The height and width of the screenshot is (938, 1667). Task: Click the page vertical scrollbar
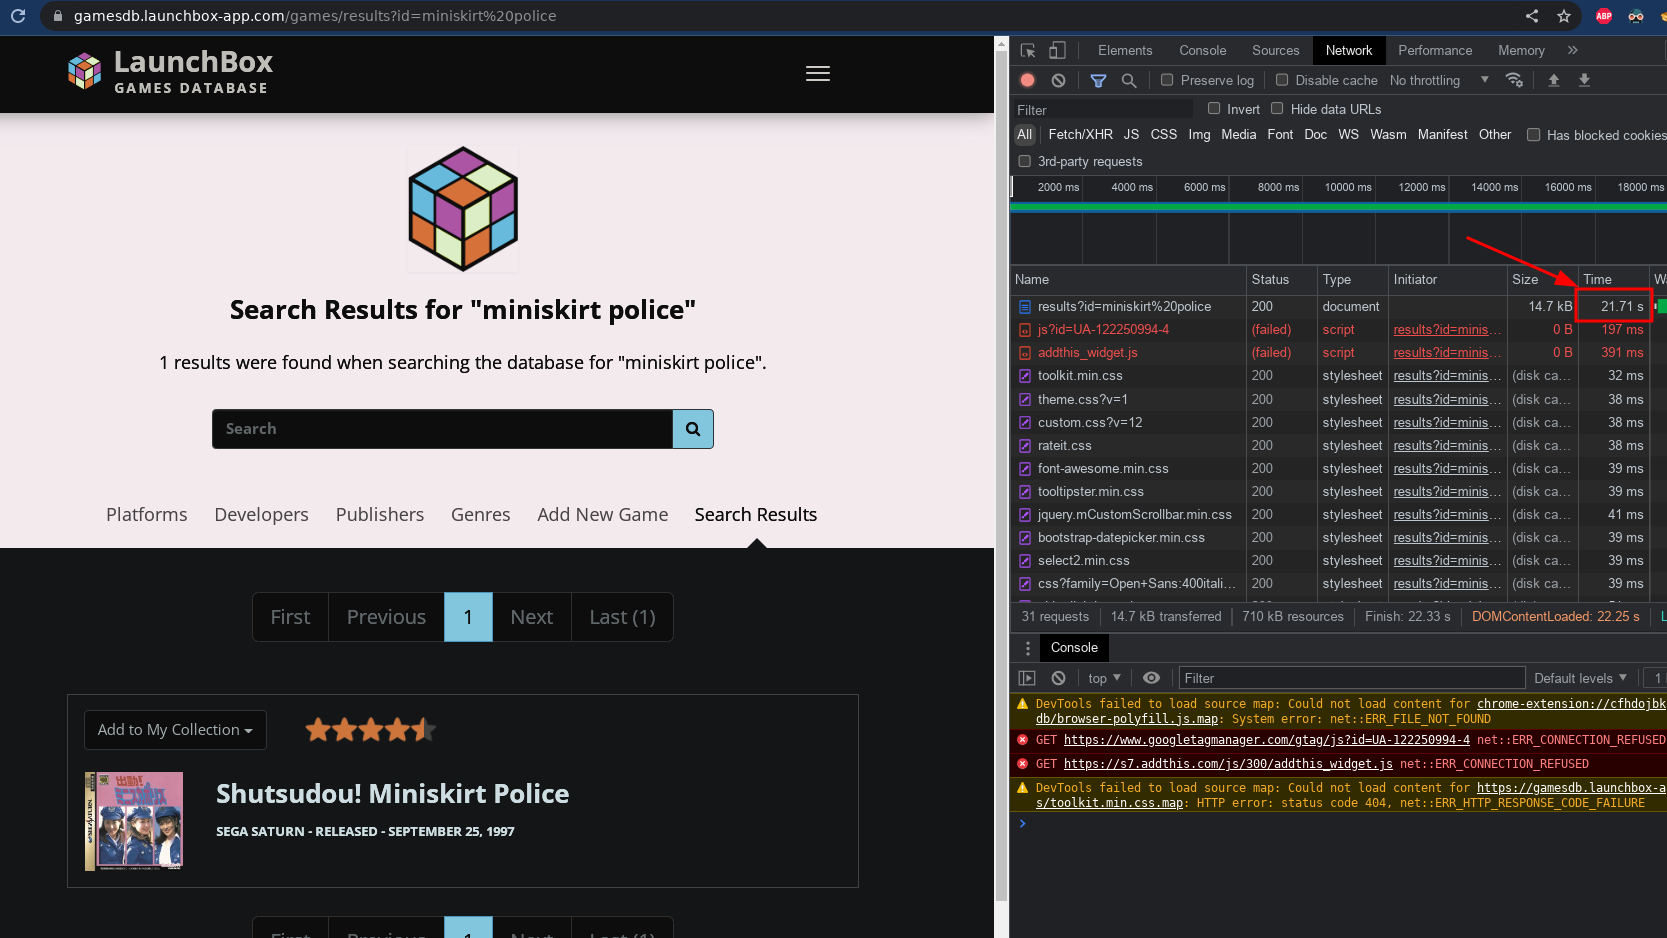click(x=1002, y=475)
